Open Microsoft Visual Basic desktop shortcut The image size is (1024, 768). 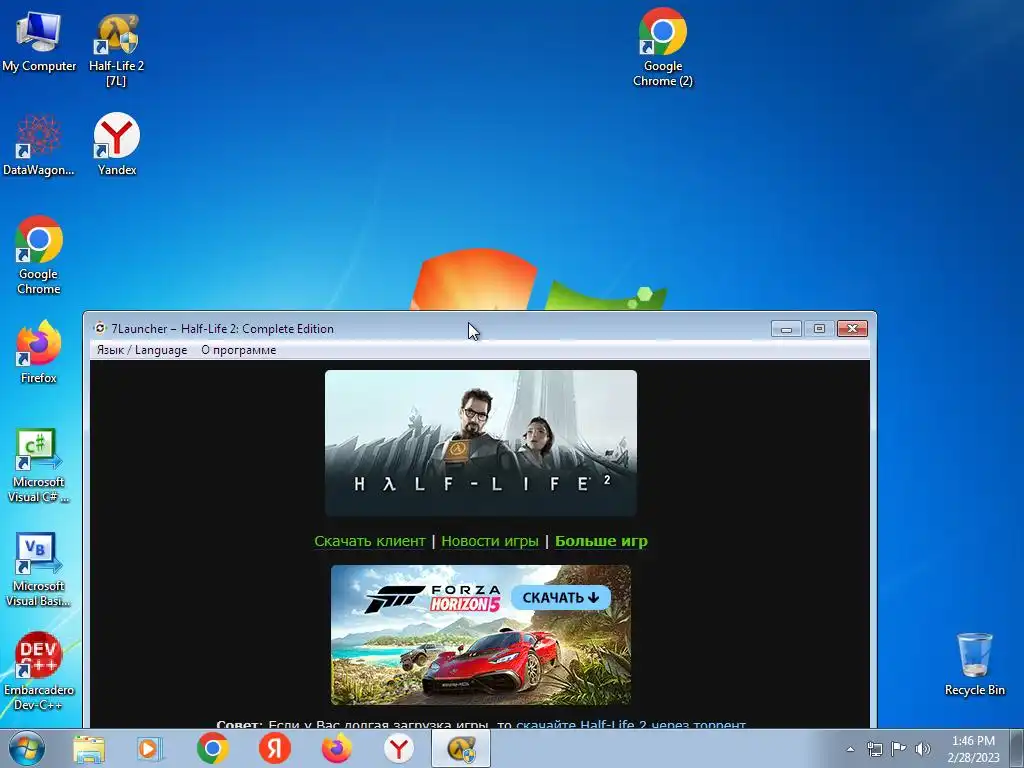point(39,569)
